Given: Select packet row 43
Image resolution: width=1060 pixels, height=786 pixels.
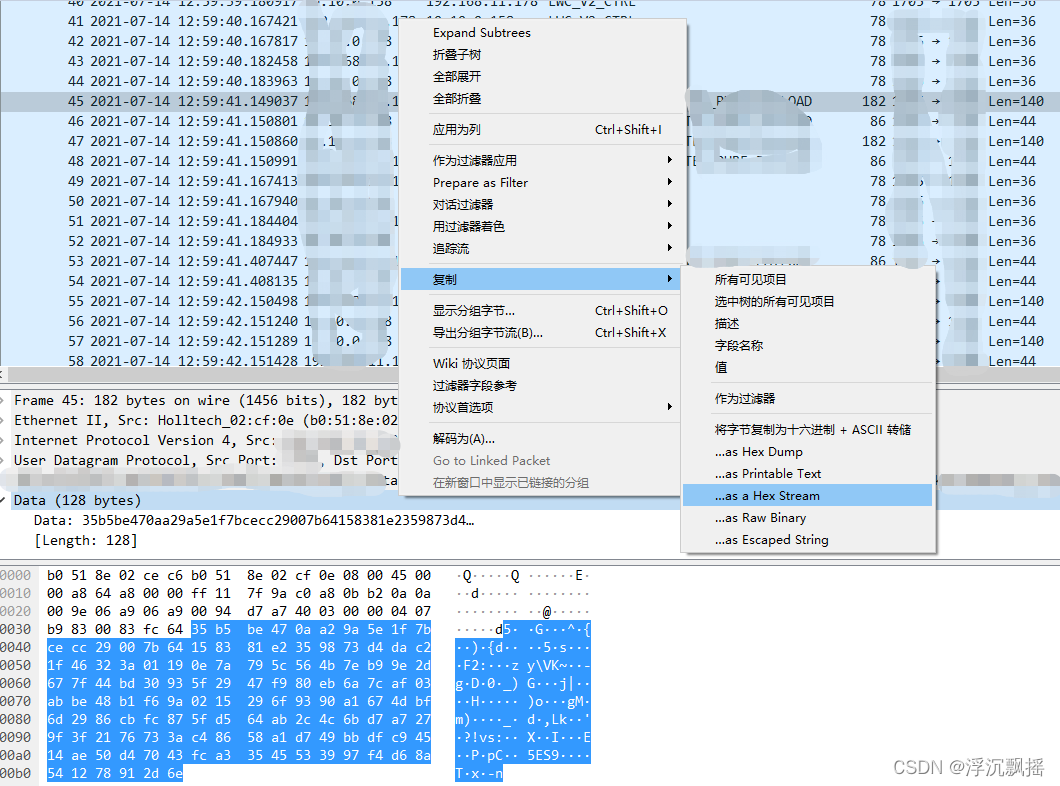Looking at the screenshot, I should 530,62.
